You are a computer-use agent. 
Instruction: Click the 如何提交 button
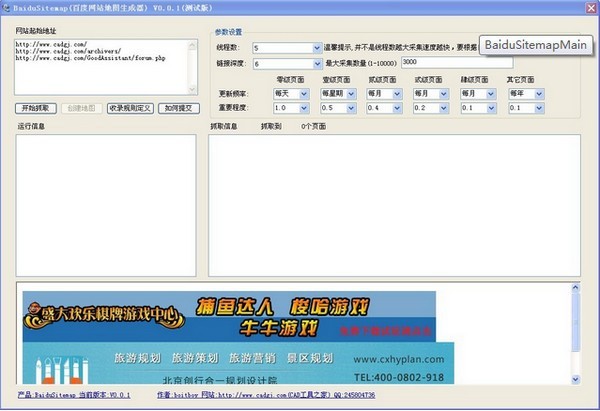click(x=179, y=108)
